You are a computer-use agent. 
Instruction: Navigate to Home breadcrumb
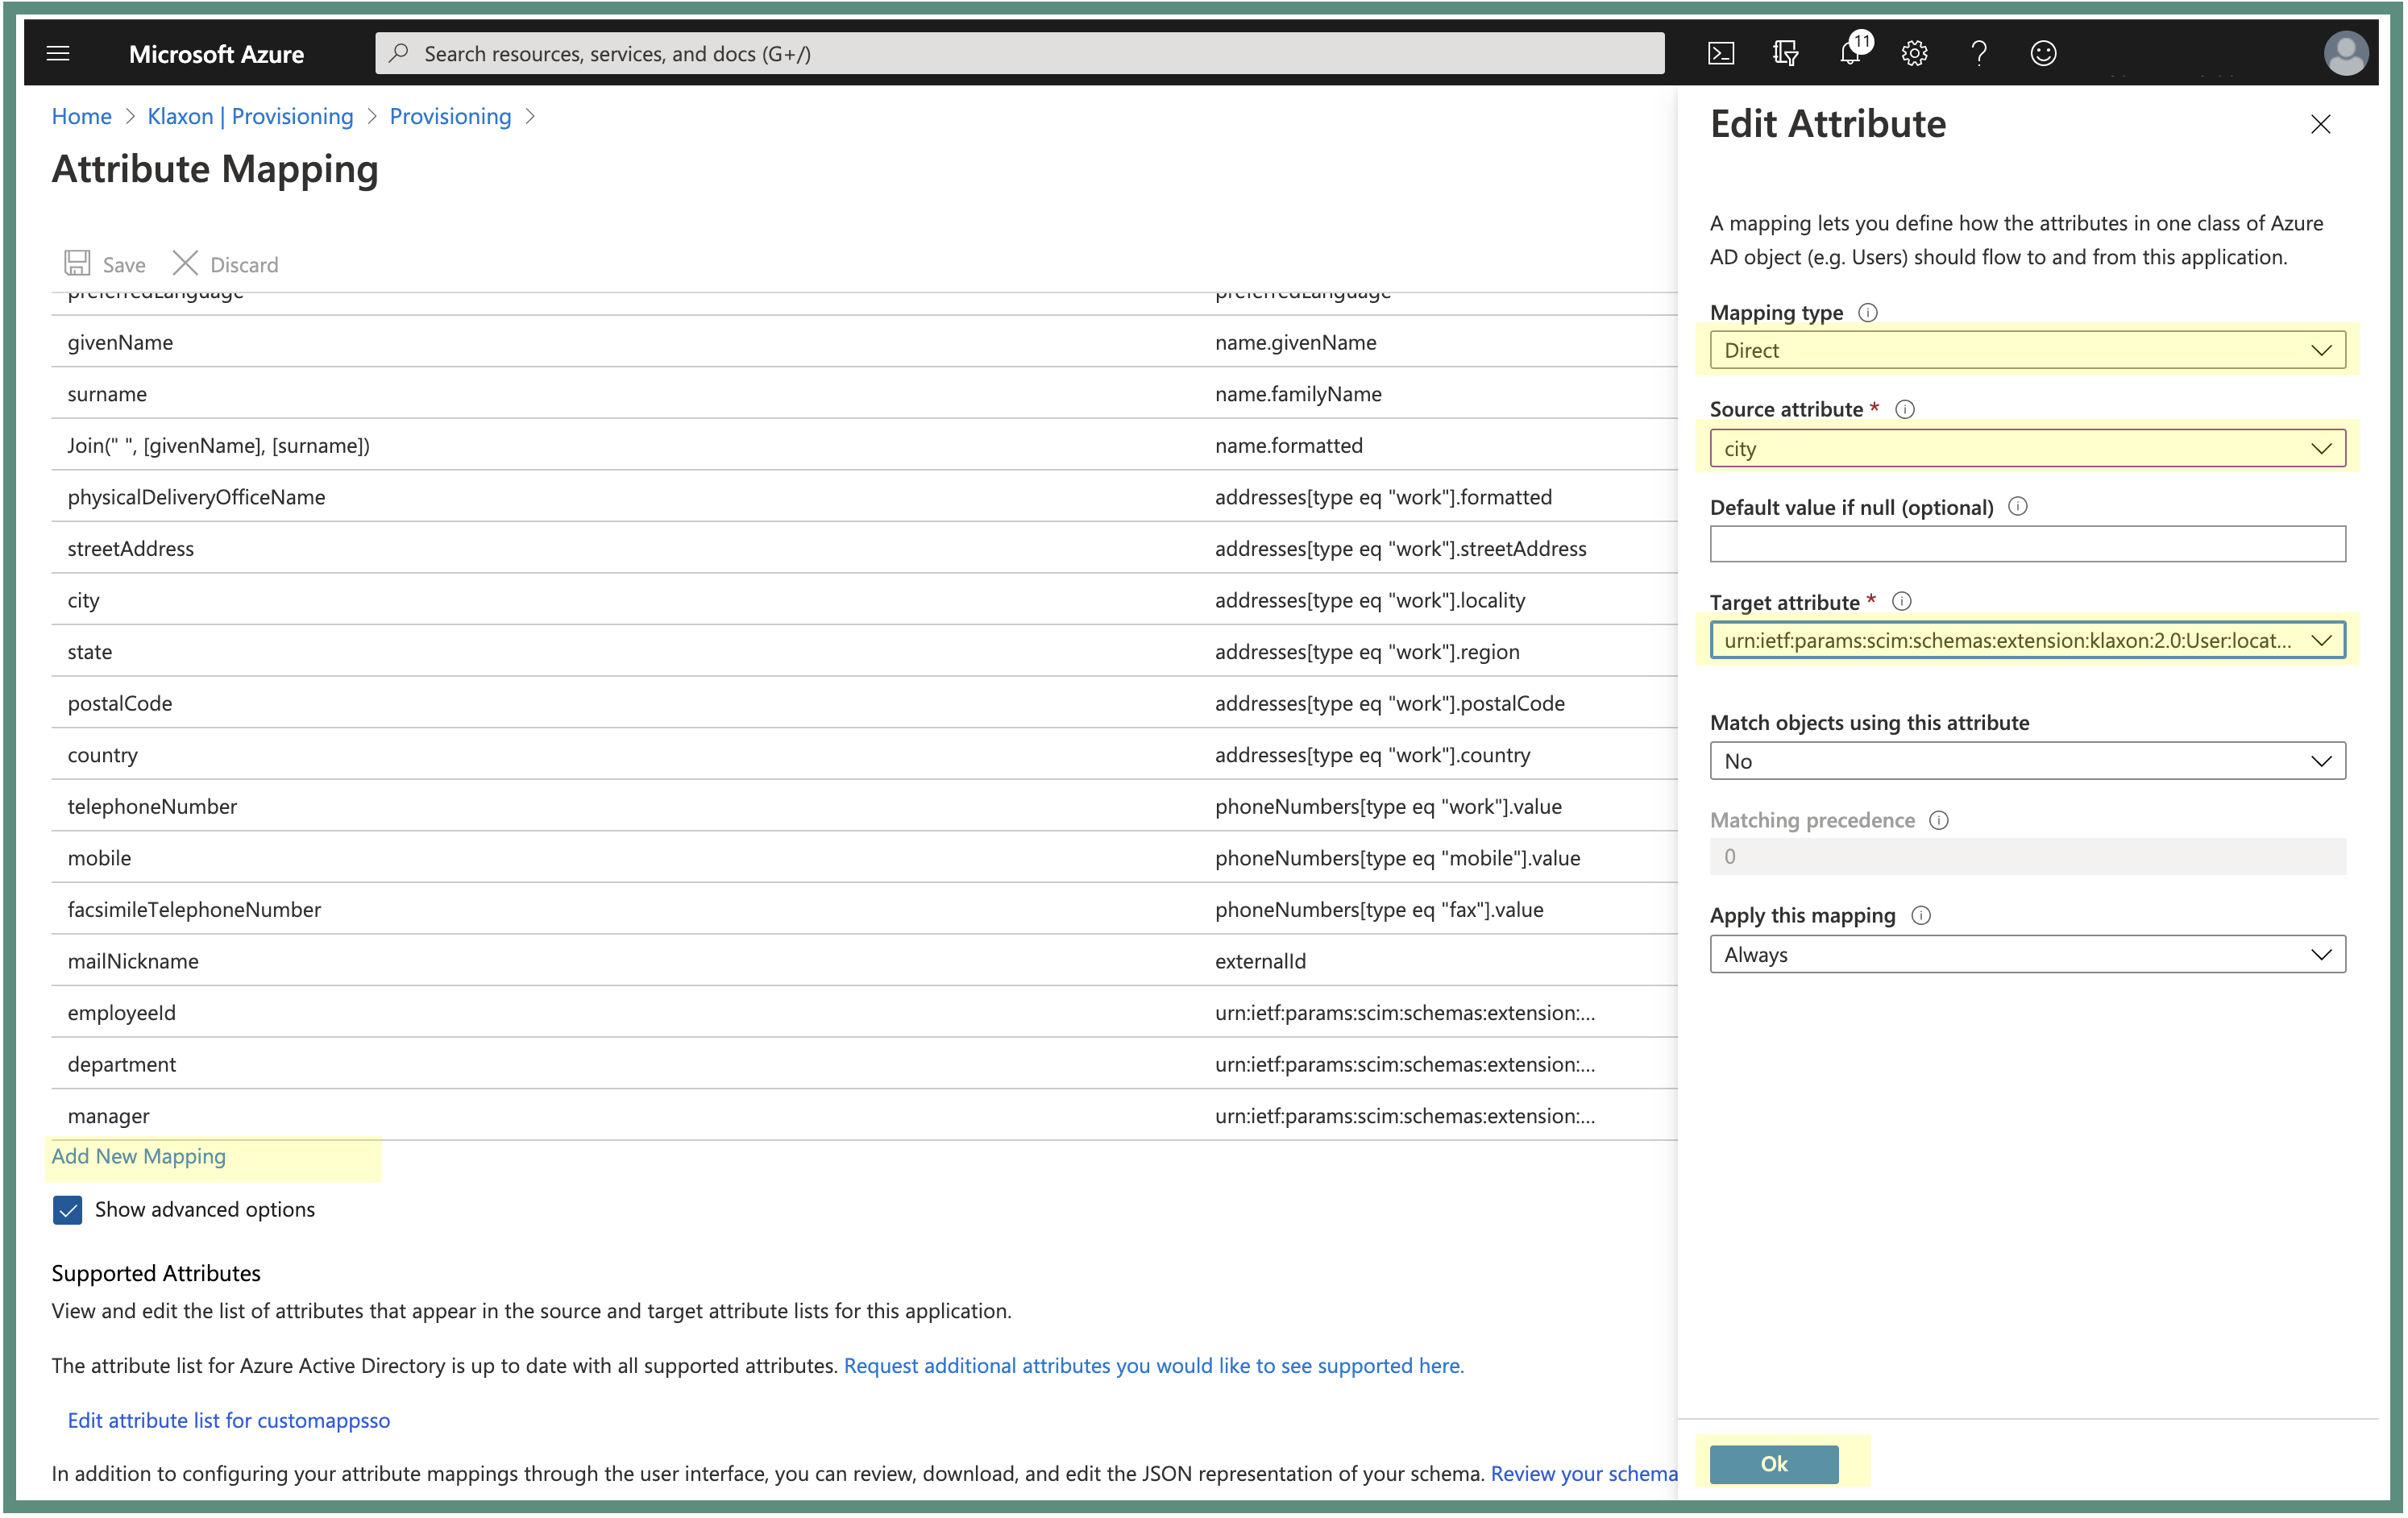click(x=81, y=116)
